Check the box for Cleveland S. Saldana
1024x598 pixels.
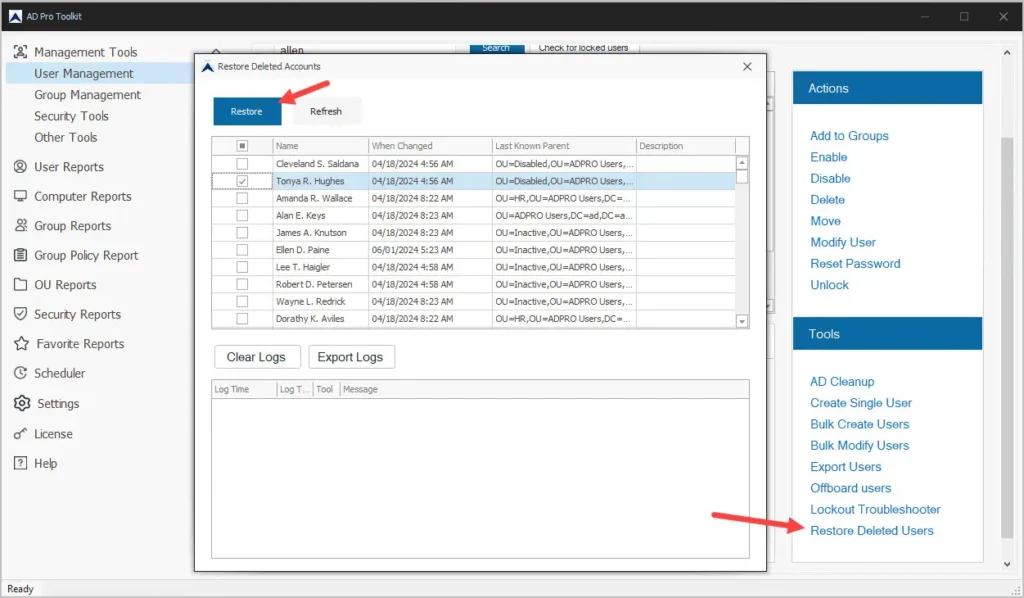[x=242, y=164]
